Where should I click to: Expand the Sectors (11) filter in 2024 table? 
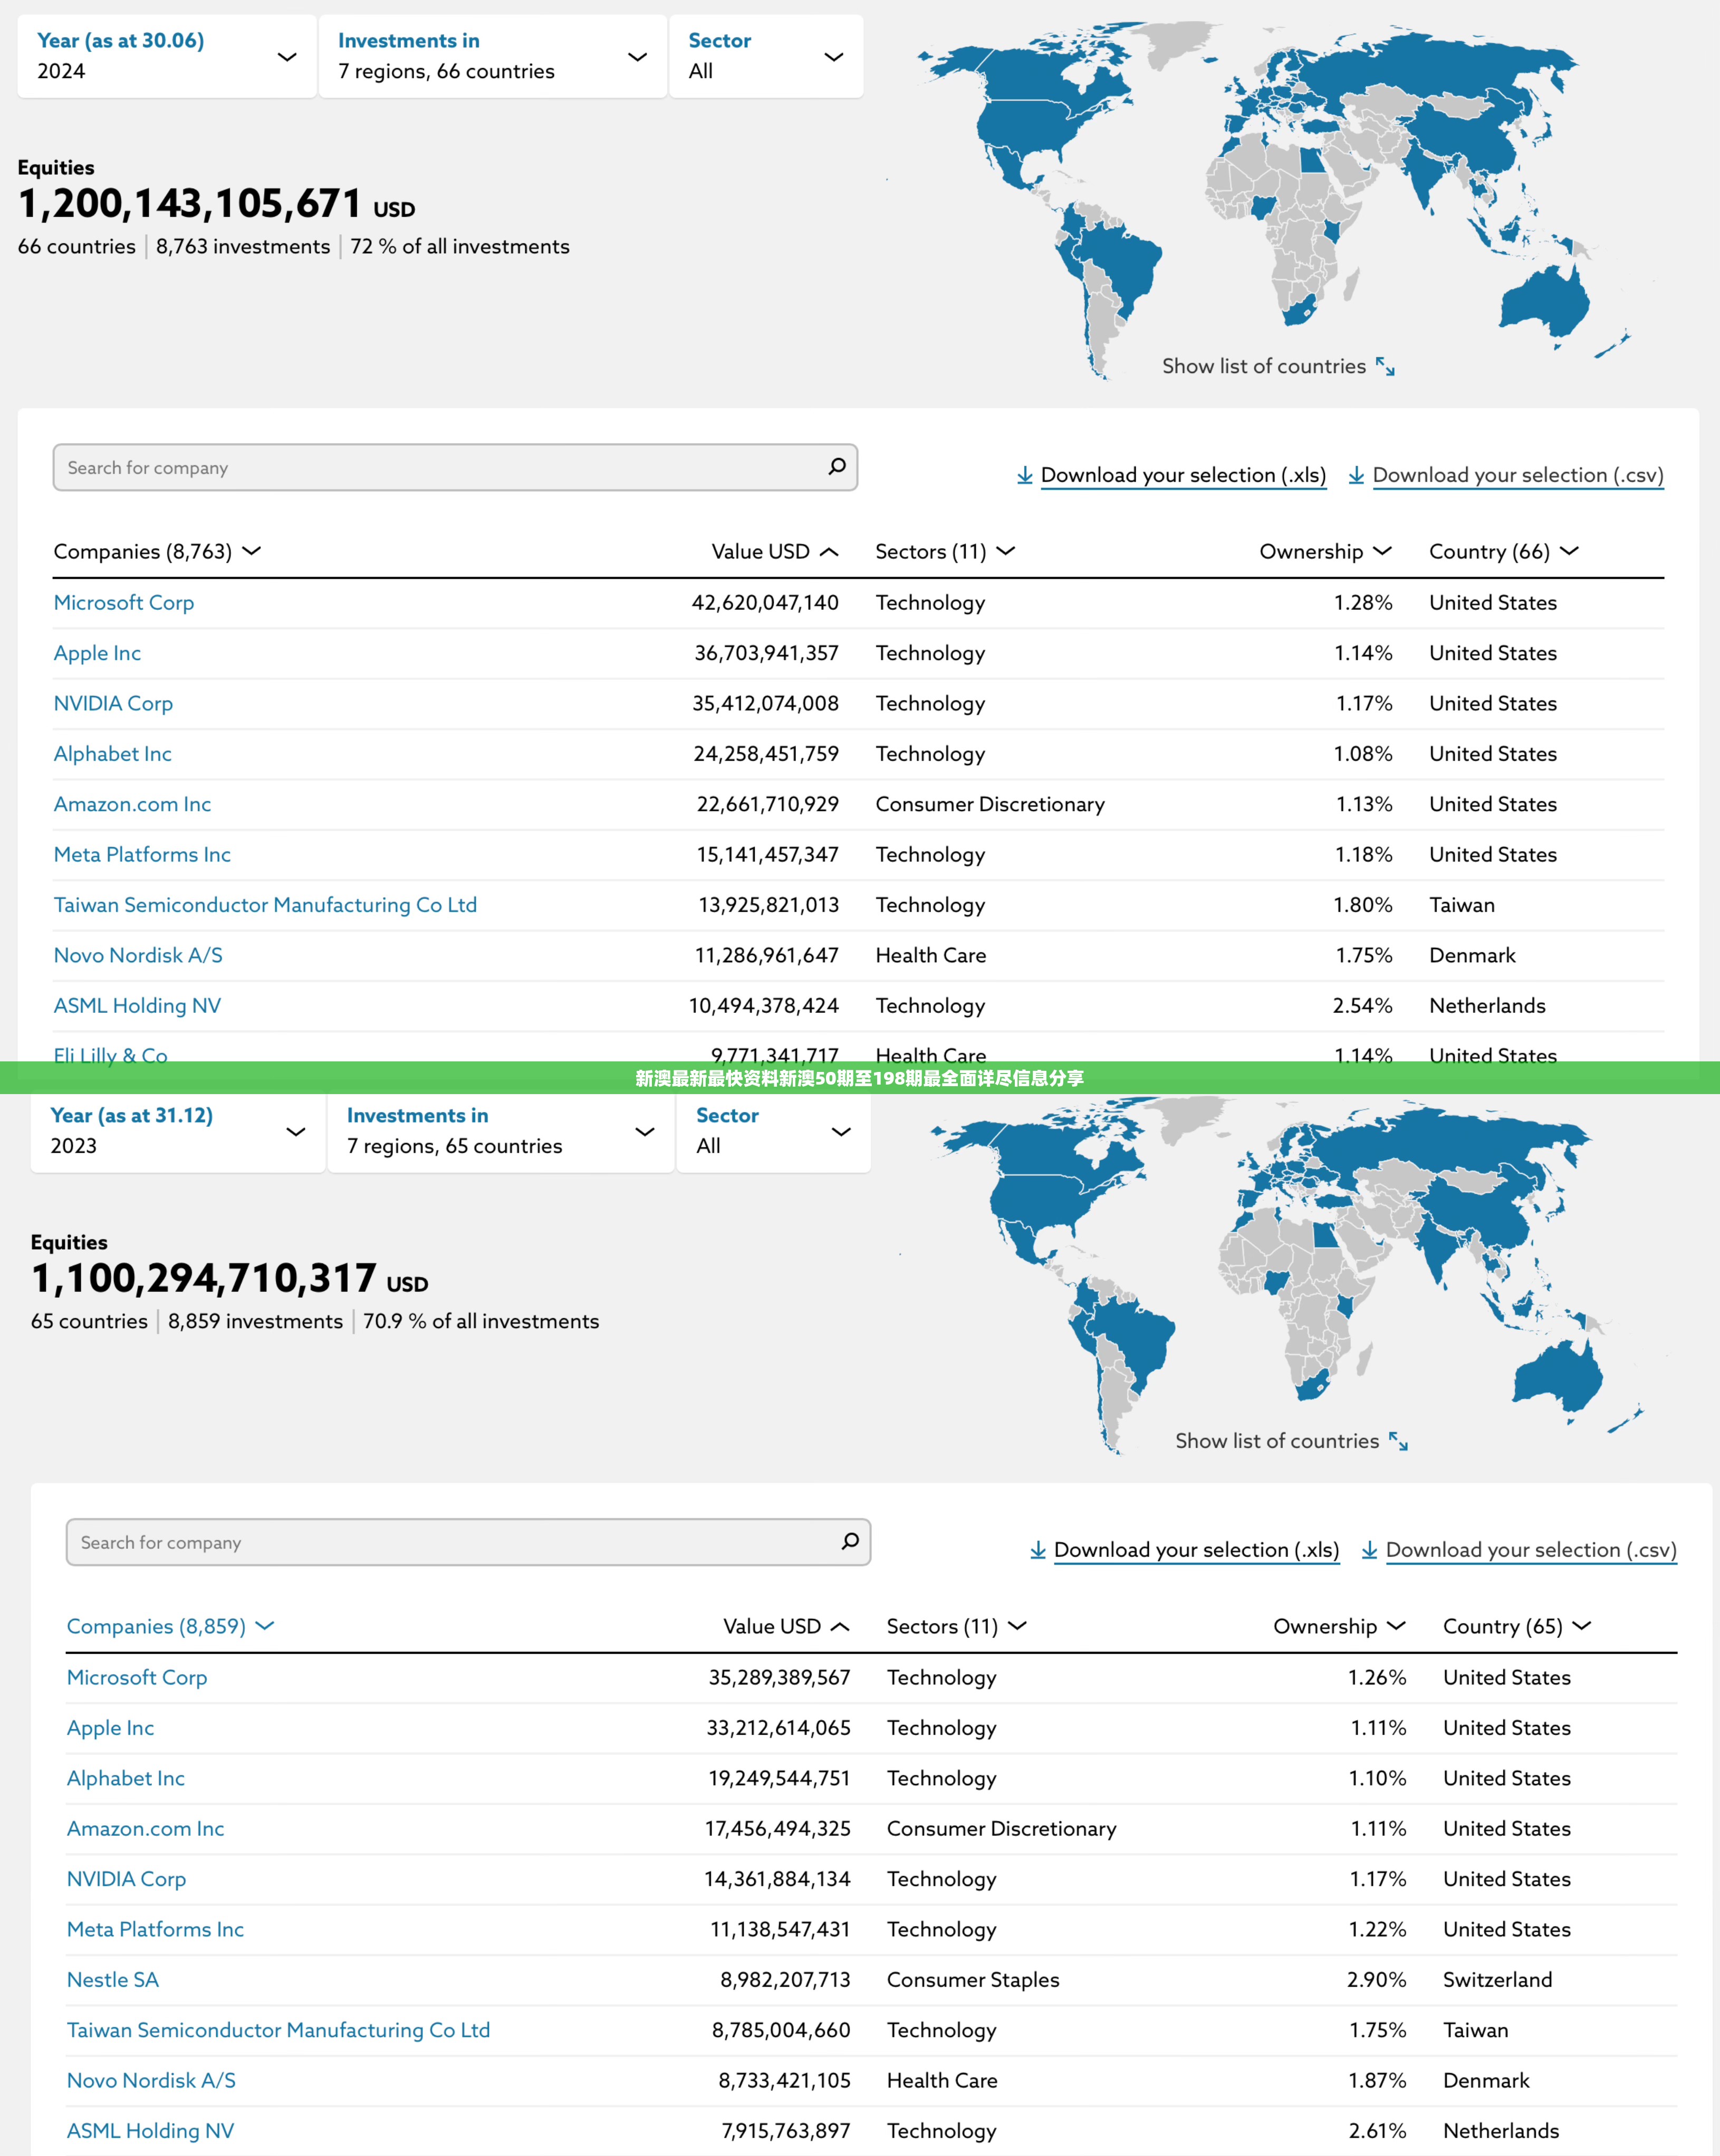point(945,552)
